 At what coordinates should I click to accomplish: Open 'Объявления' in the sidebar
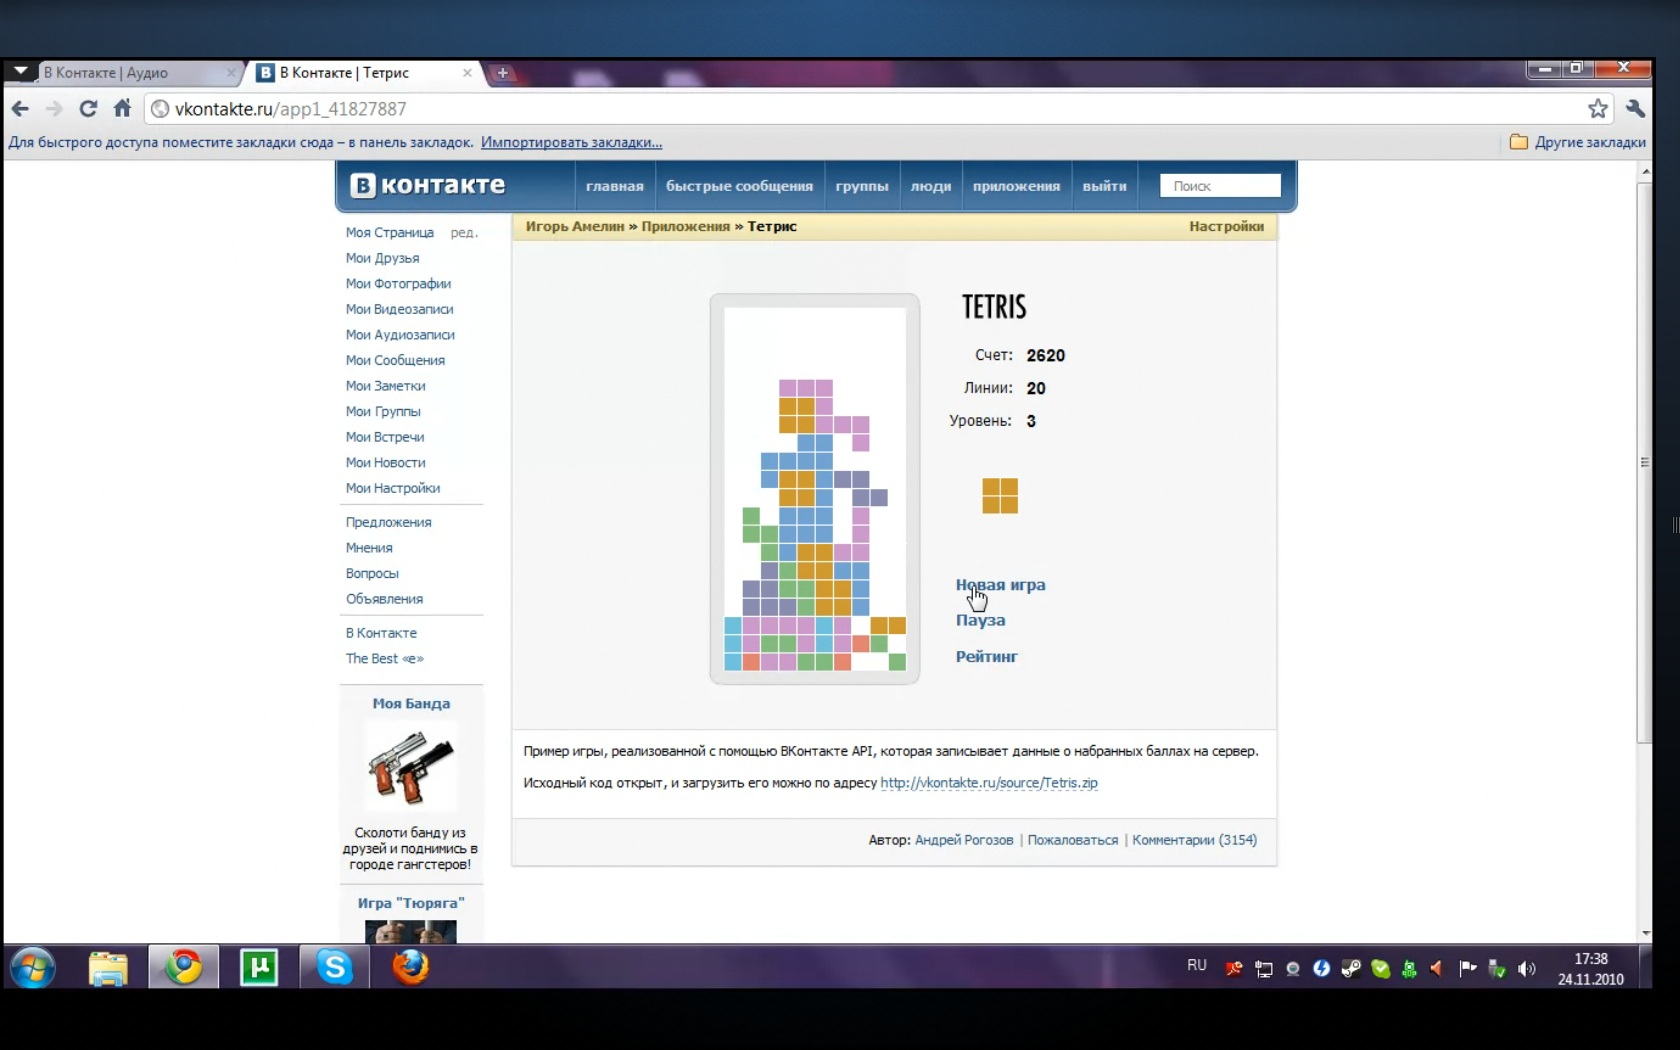pyautogui.click(x=384, y=599)
